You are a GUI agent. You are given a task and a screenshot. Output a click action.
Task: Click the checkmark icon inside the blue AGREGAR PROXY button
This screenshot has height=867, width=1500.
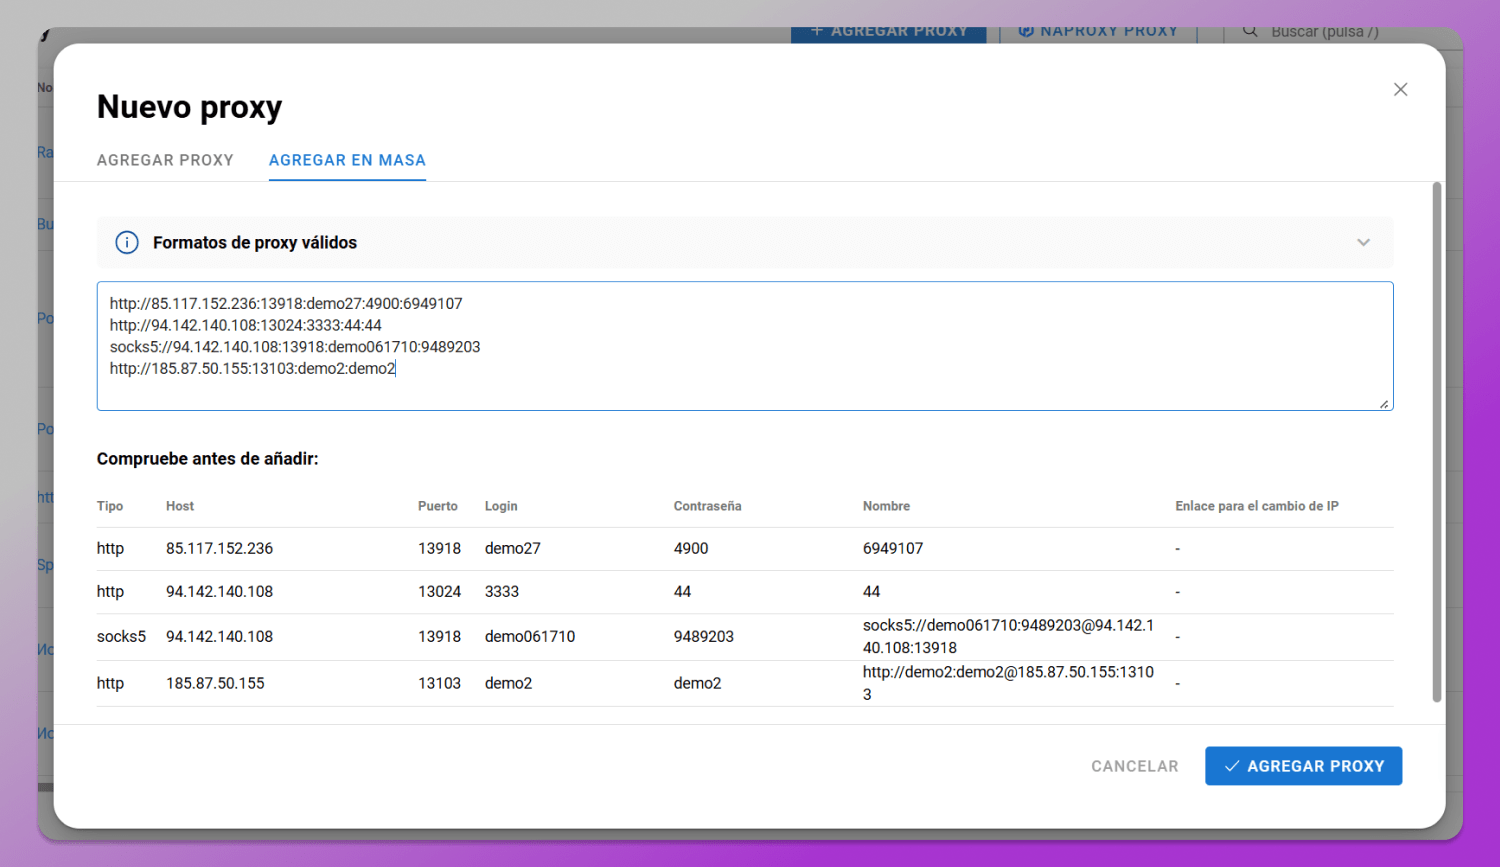tap(1232, 766)
